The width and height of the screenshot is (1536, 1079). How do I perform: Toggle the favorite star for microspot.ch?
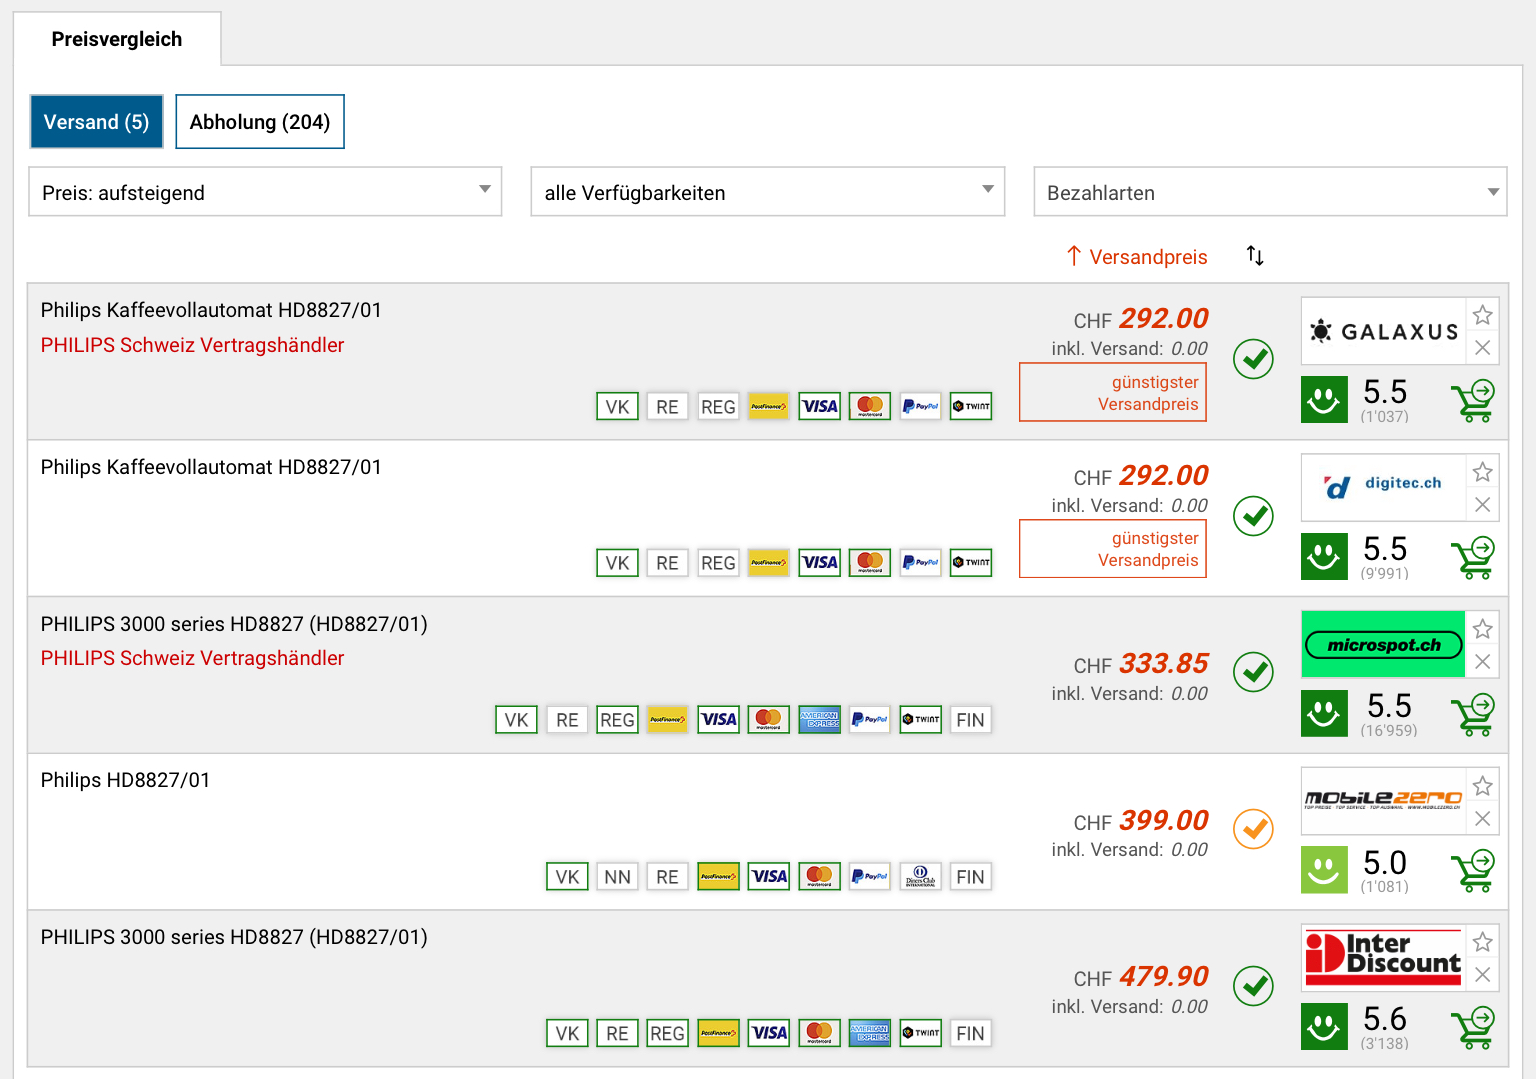click(1482, 629)
